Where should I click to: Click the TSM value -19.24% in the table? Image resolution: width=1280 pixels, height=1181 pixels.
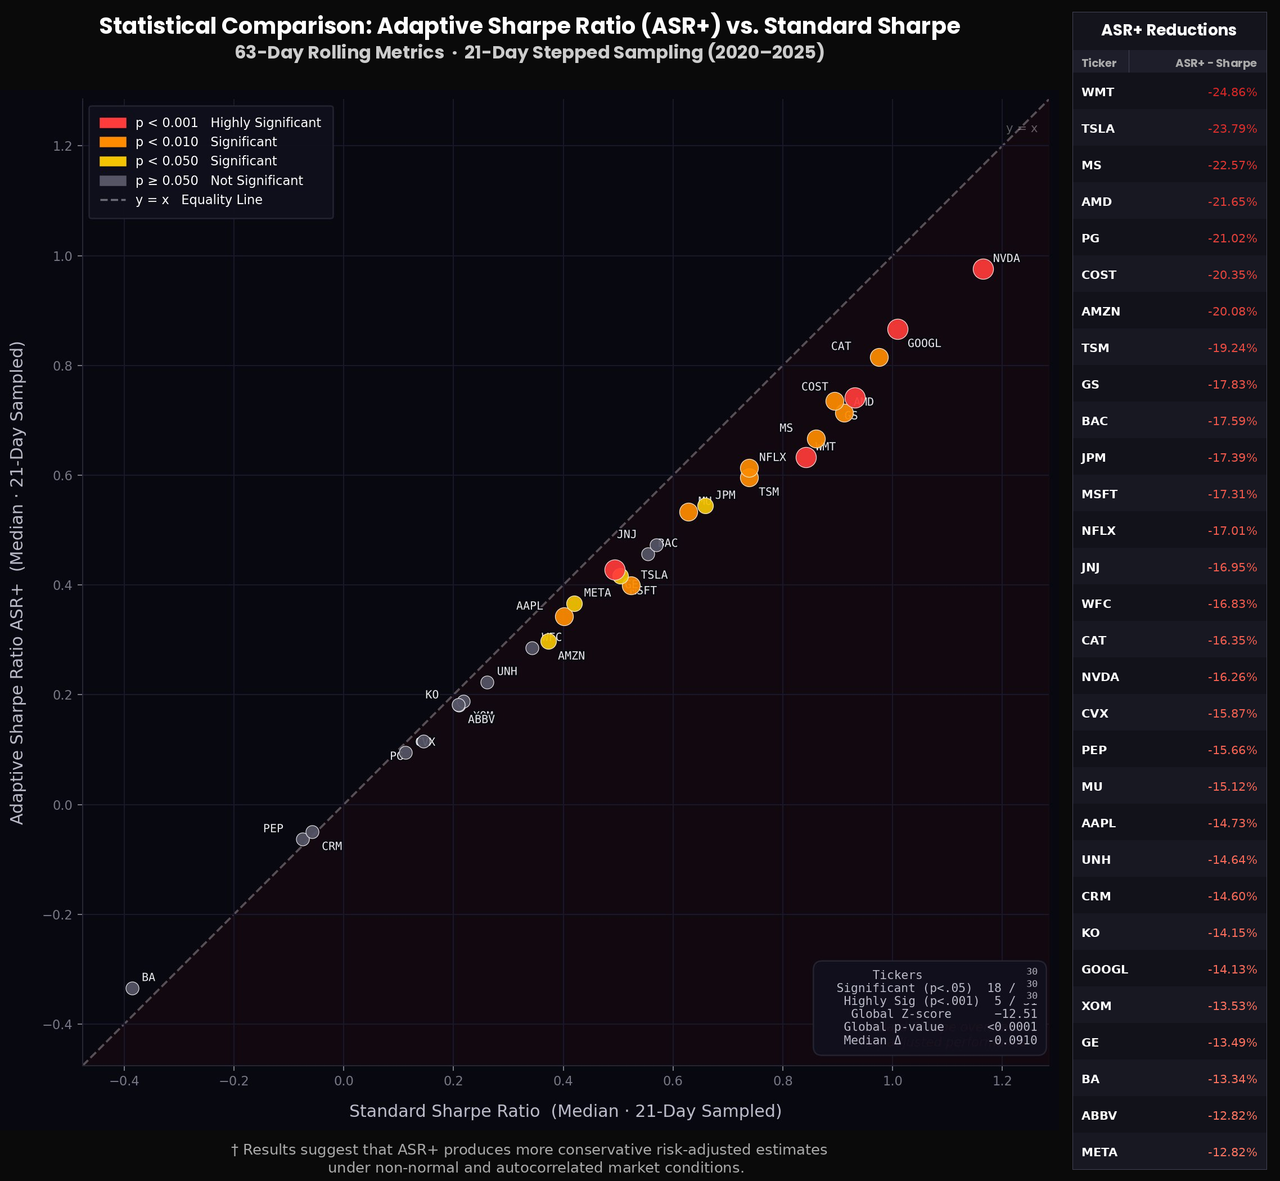pyautogui.click(x=1232, y=348)
